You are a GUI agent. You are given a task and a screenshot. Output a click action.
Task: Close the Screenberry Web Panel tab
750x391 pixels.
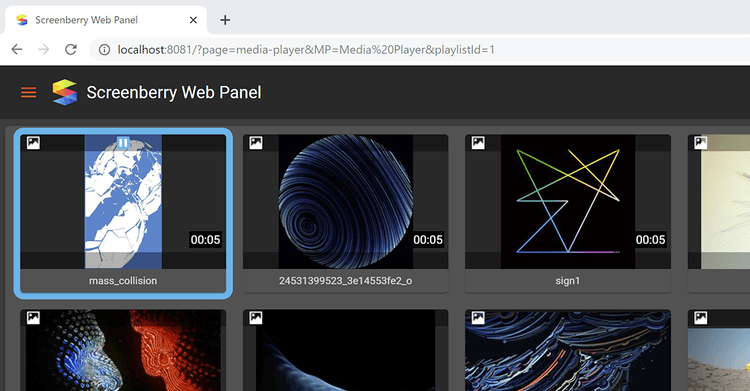(193, 20)
